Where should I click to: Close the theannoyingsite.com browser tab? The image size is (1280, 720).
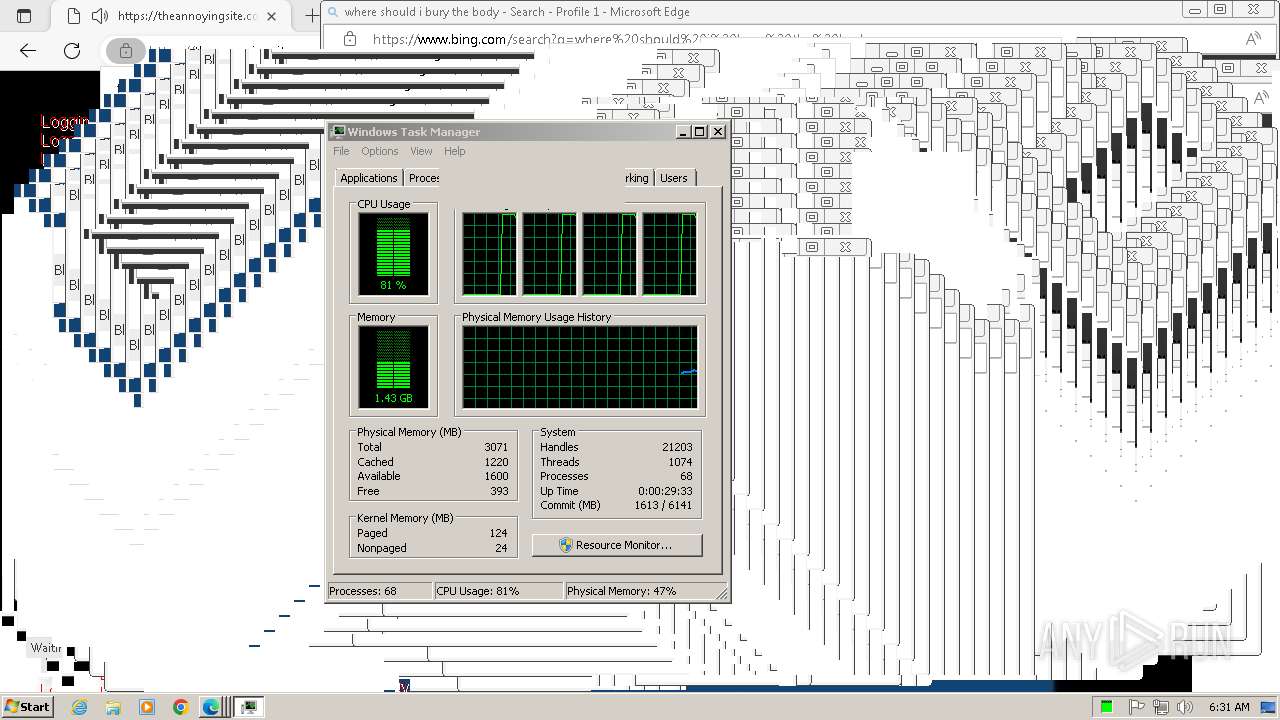click(x=272, y=16)
